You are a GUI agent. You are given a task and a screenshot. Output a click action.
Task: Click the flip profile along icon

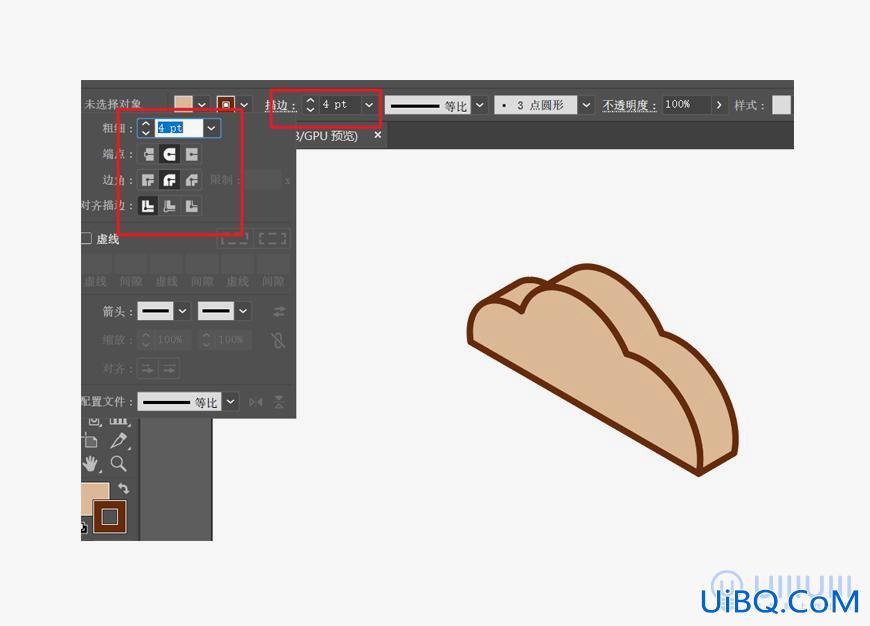point(256,402)
